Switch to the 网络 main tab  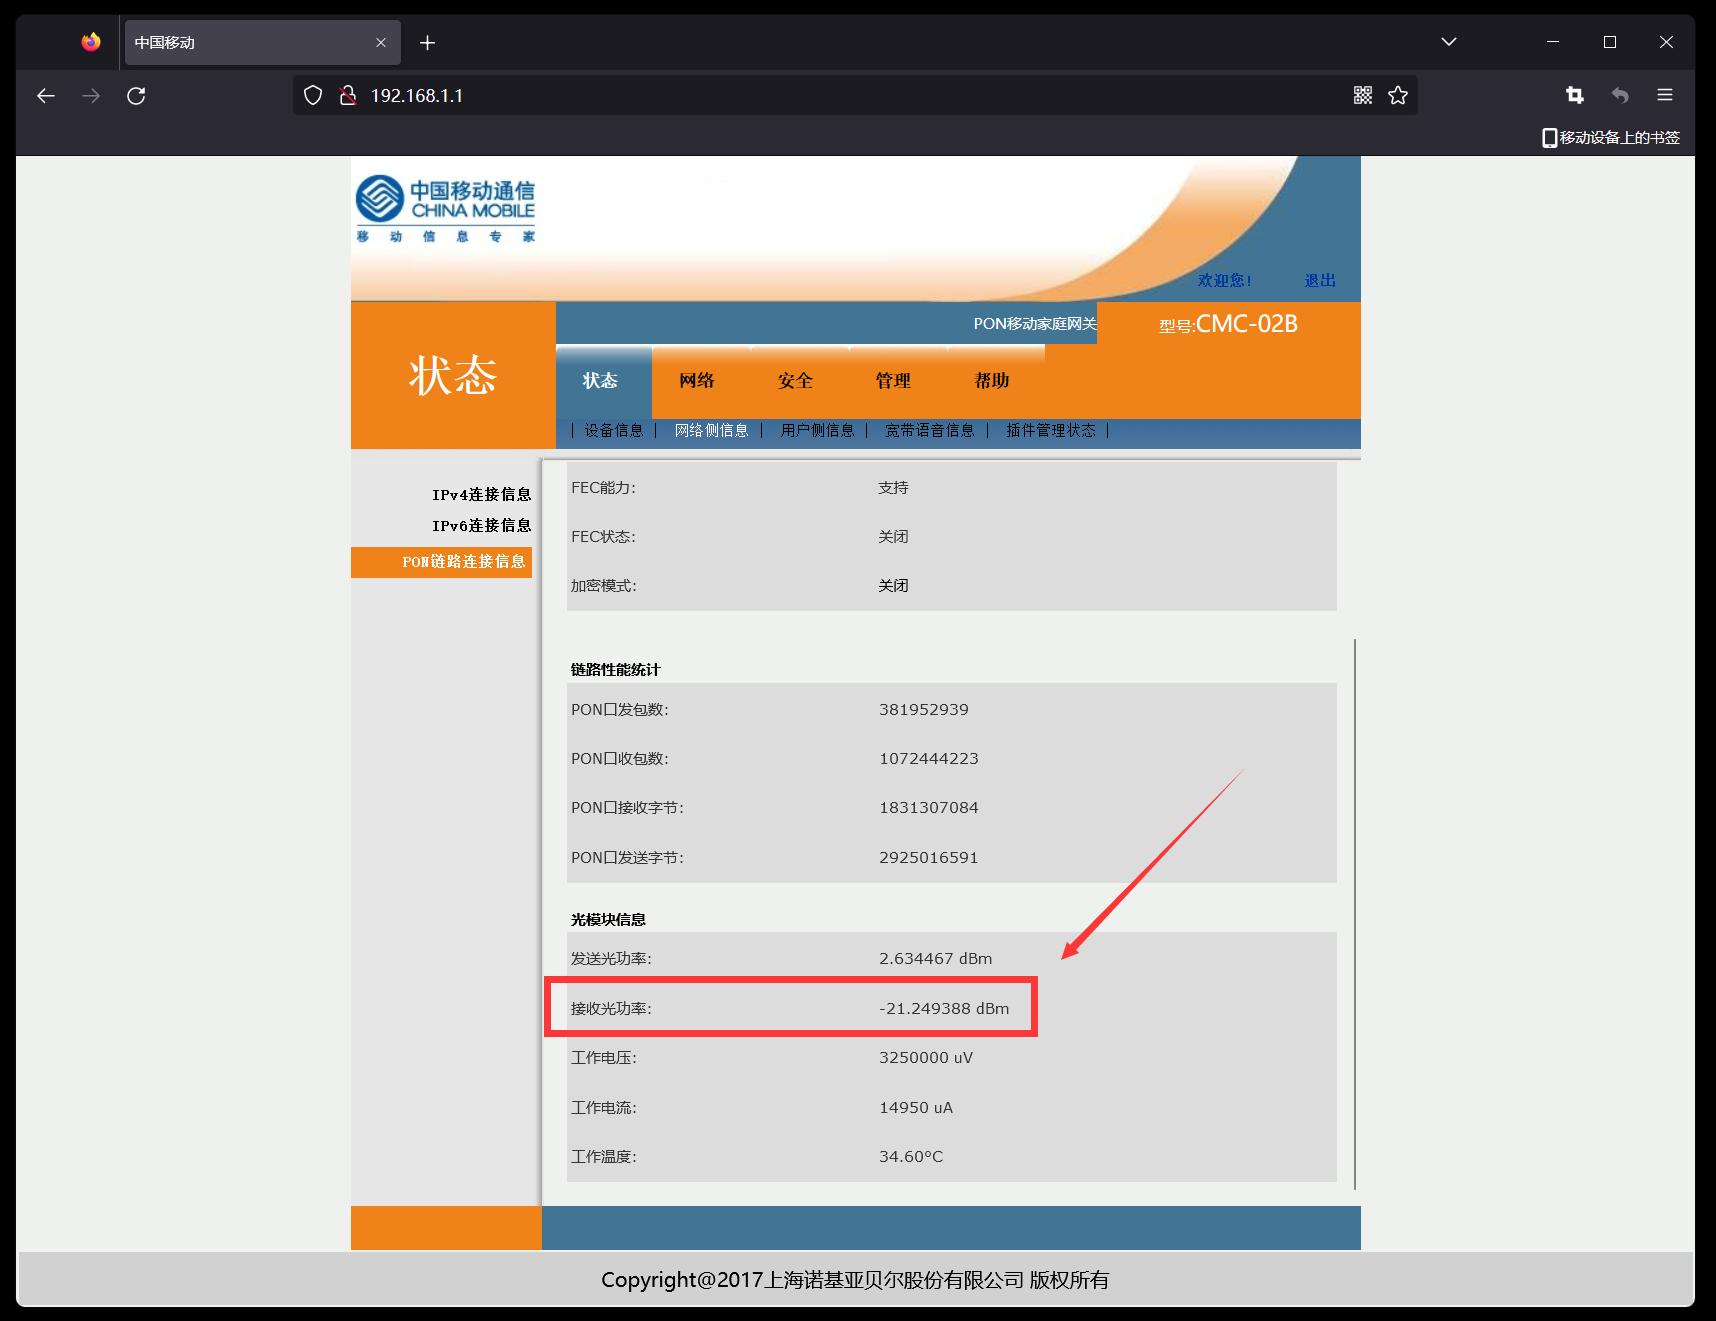pos(697,381)
